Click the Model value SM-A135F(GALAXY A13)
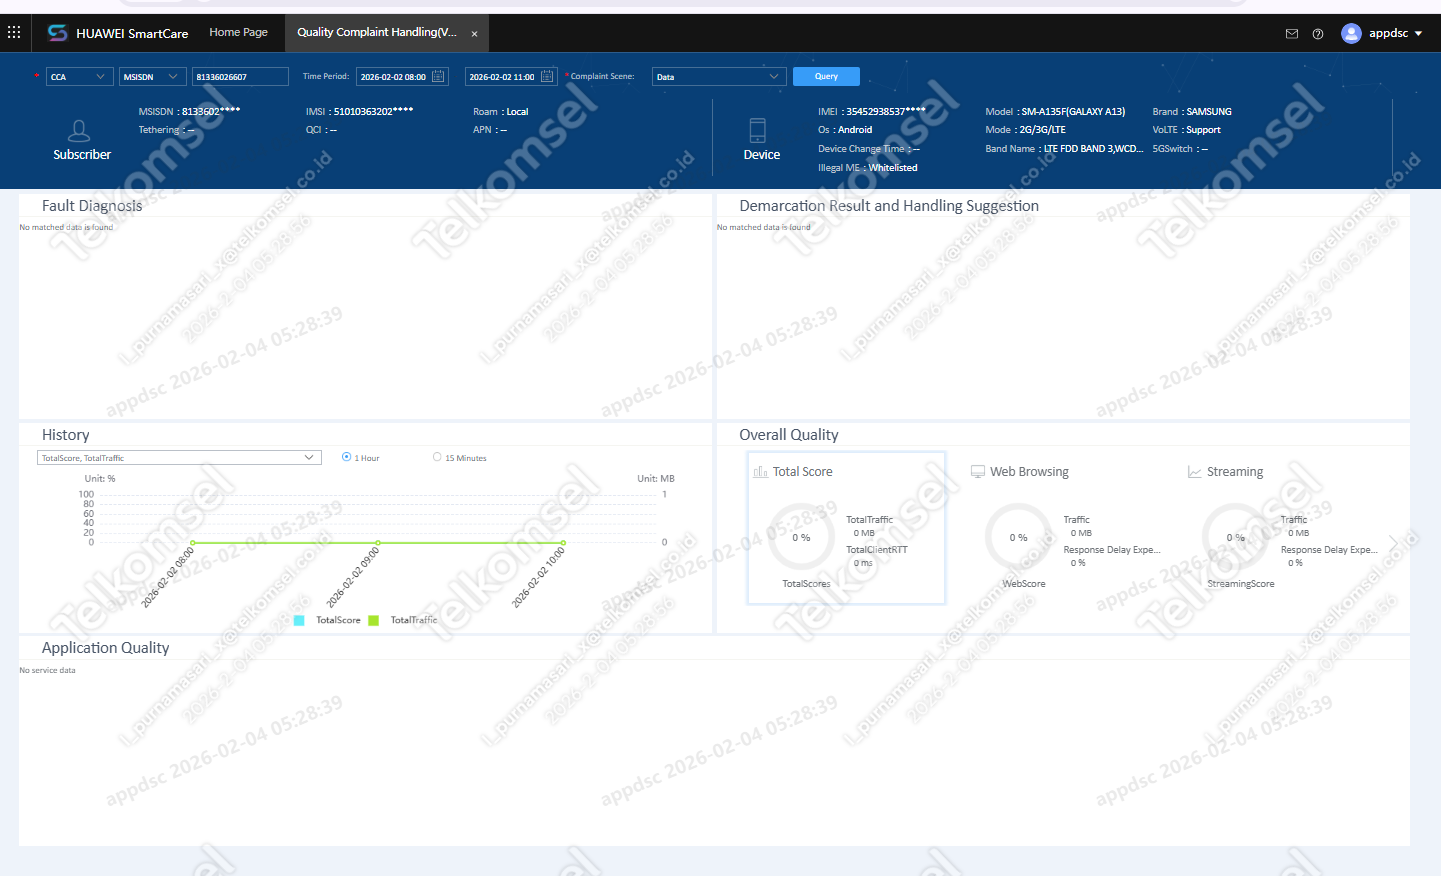 click(1073, 112)
